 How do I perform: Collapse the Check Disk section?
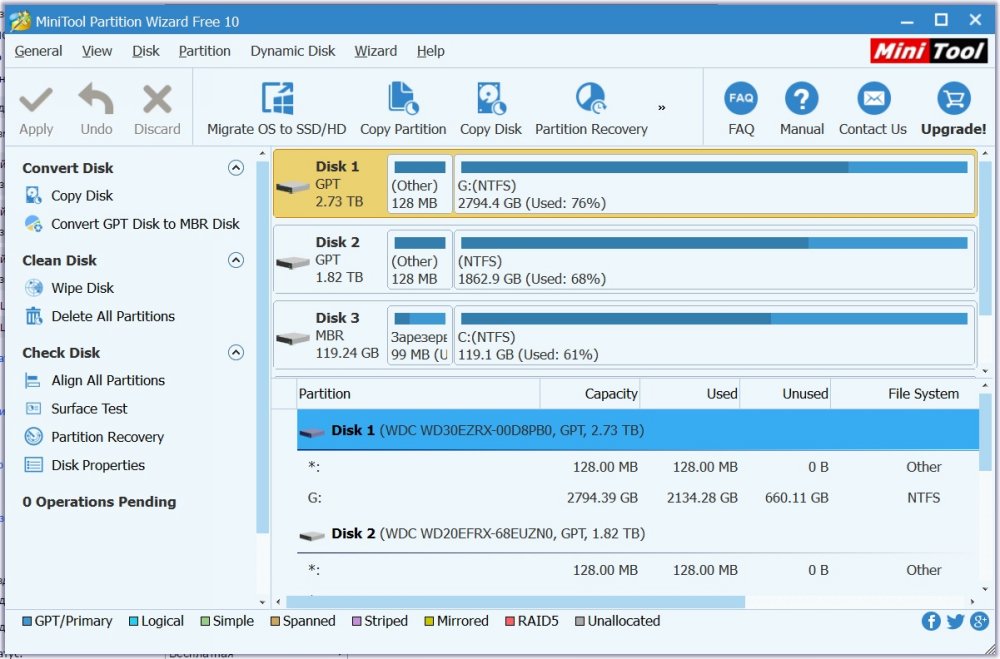coord(236,352)
